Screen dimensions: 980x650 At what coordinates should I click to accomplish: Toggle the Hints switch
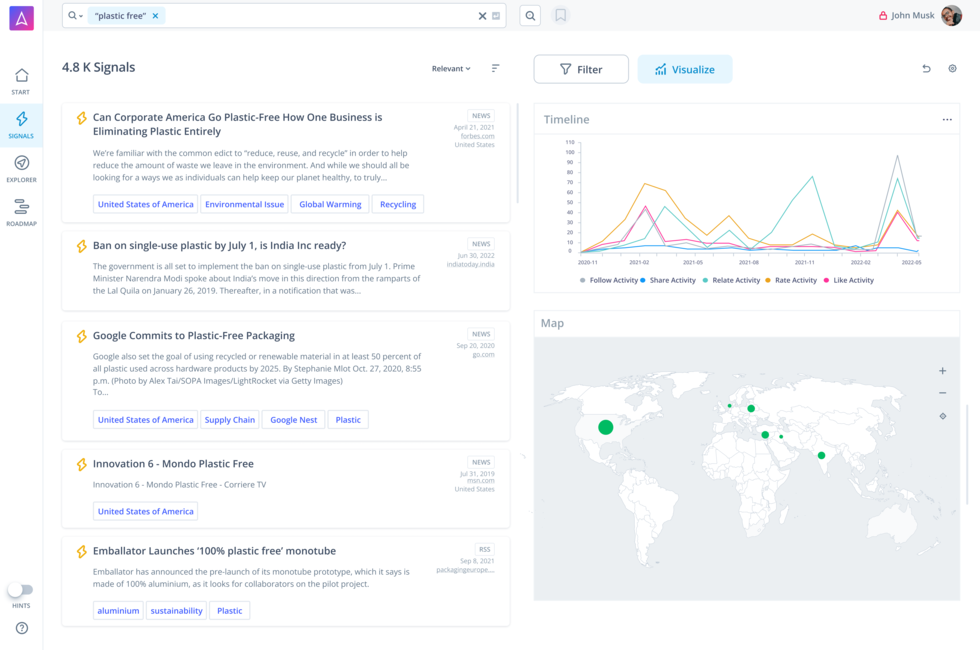click(21, 590)
